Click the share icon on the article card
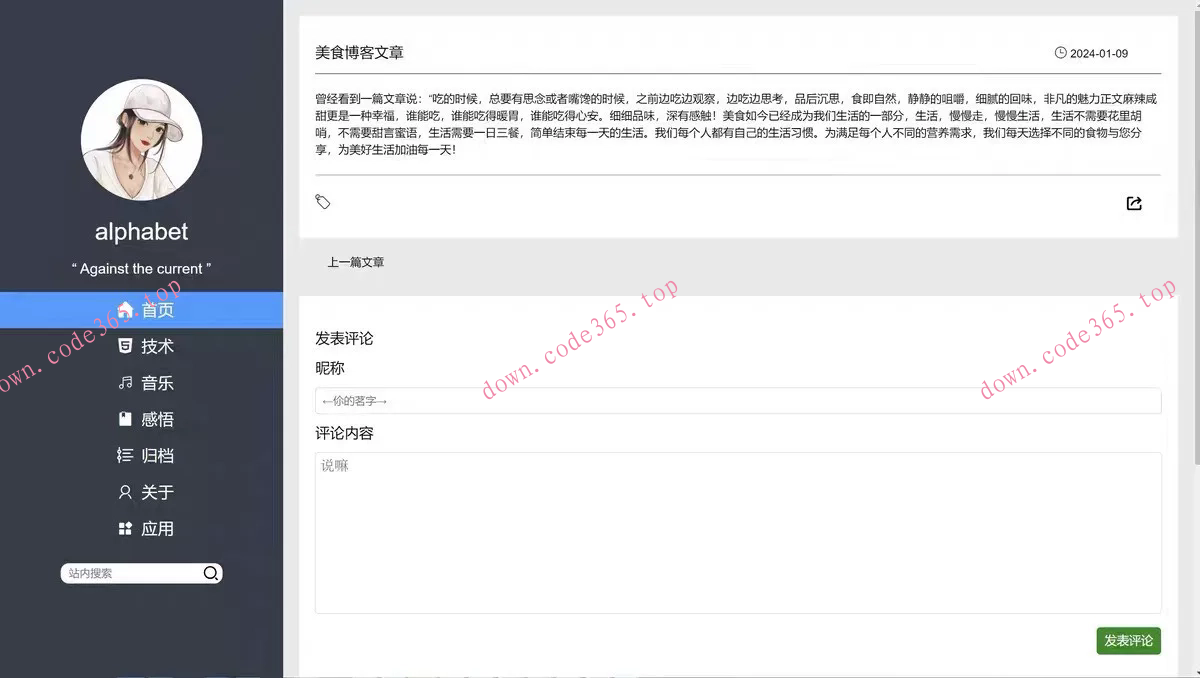 (x=1134, y=203)
